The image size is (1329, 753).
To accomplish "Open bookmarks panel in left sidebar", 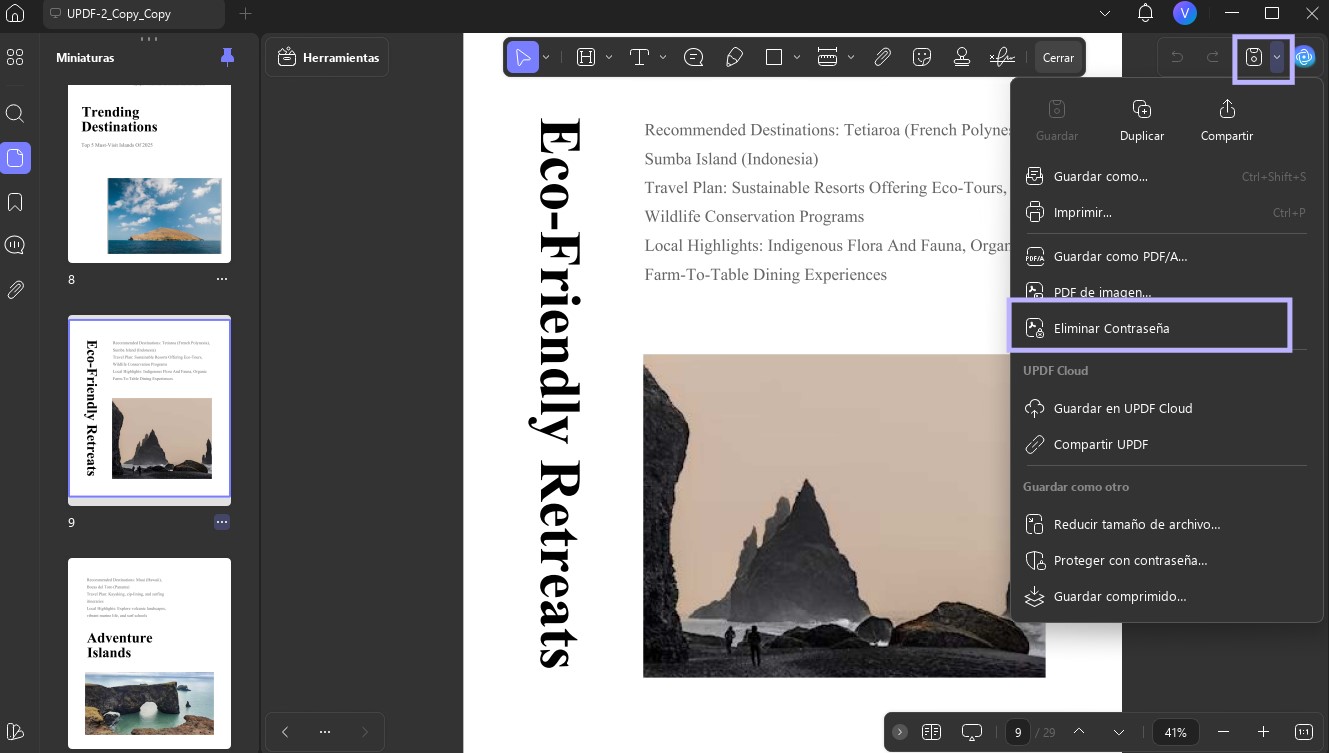I will (x=15, y=202).
